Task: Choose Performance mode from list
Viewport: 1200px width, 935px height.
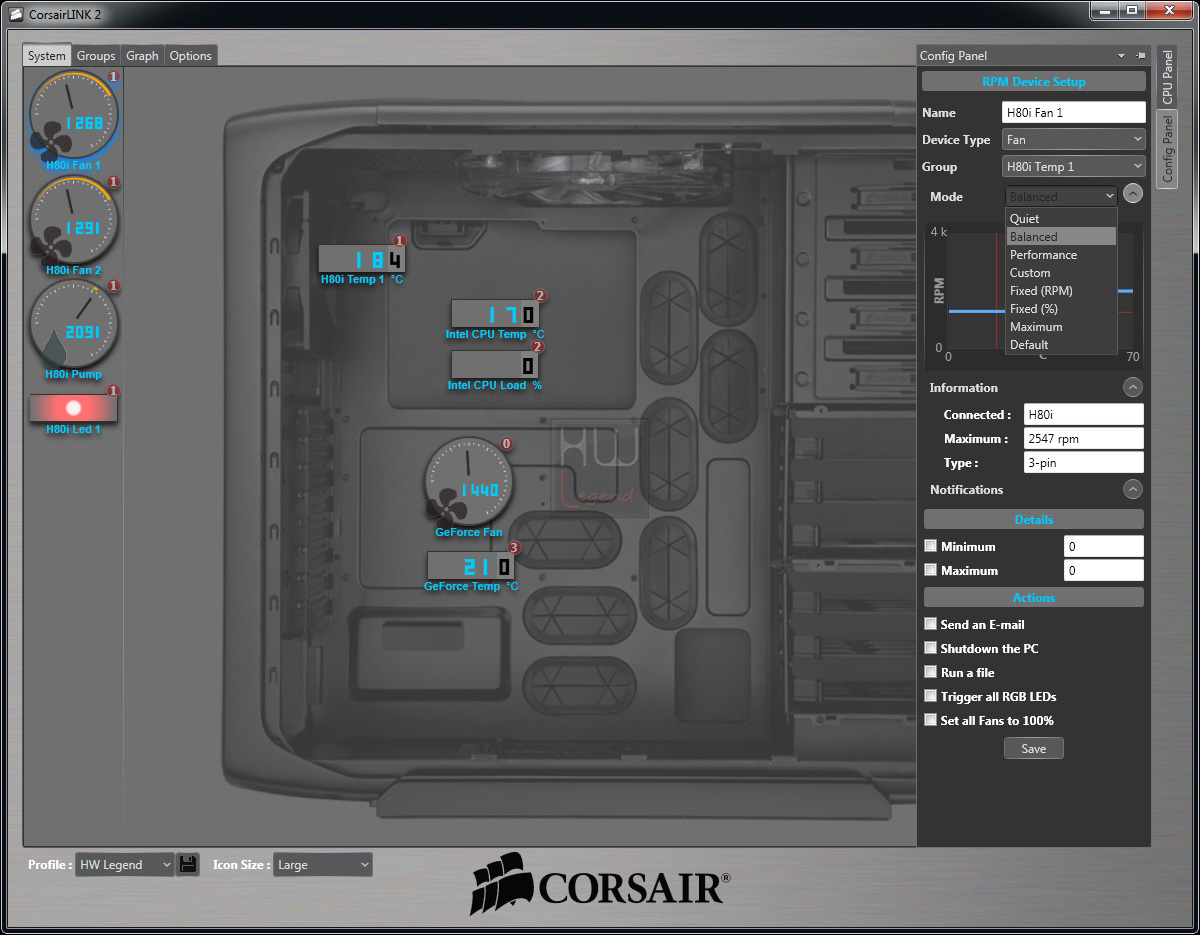Action: pos(1061,255)
